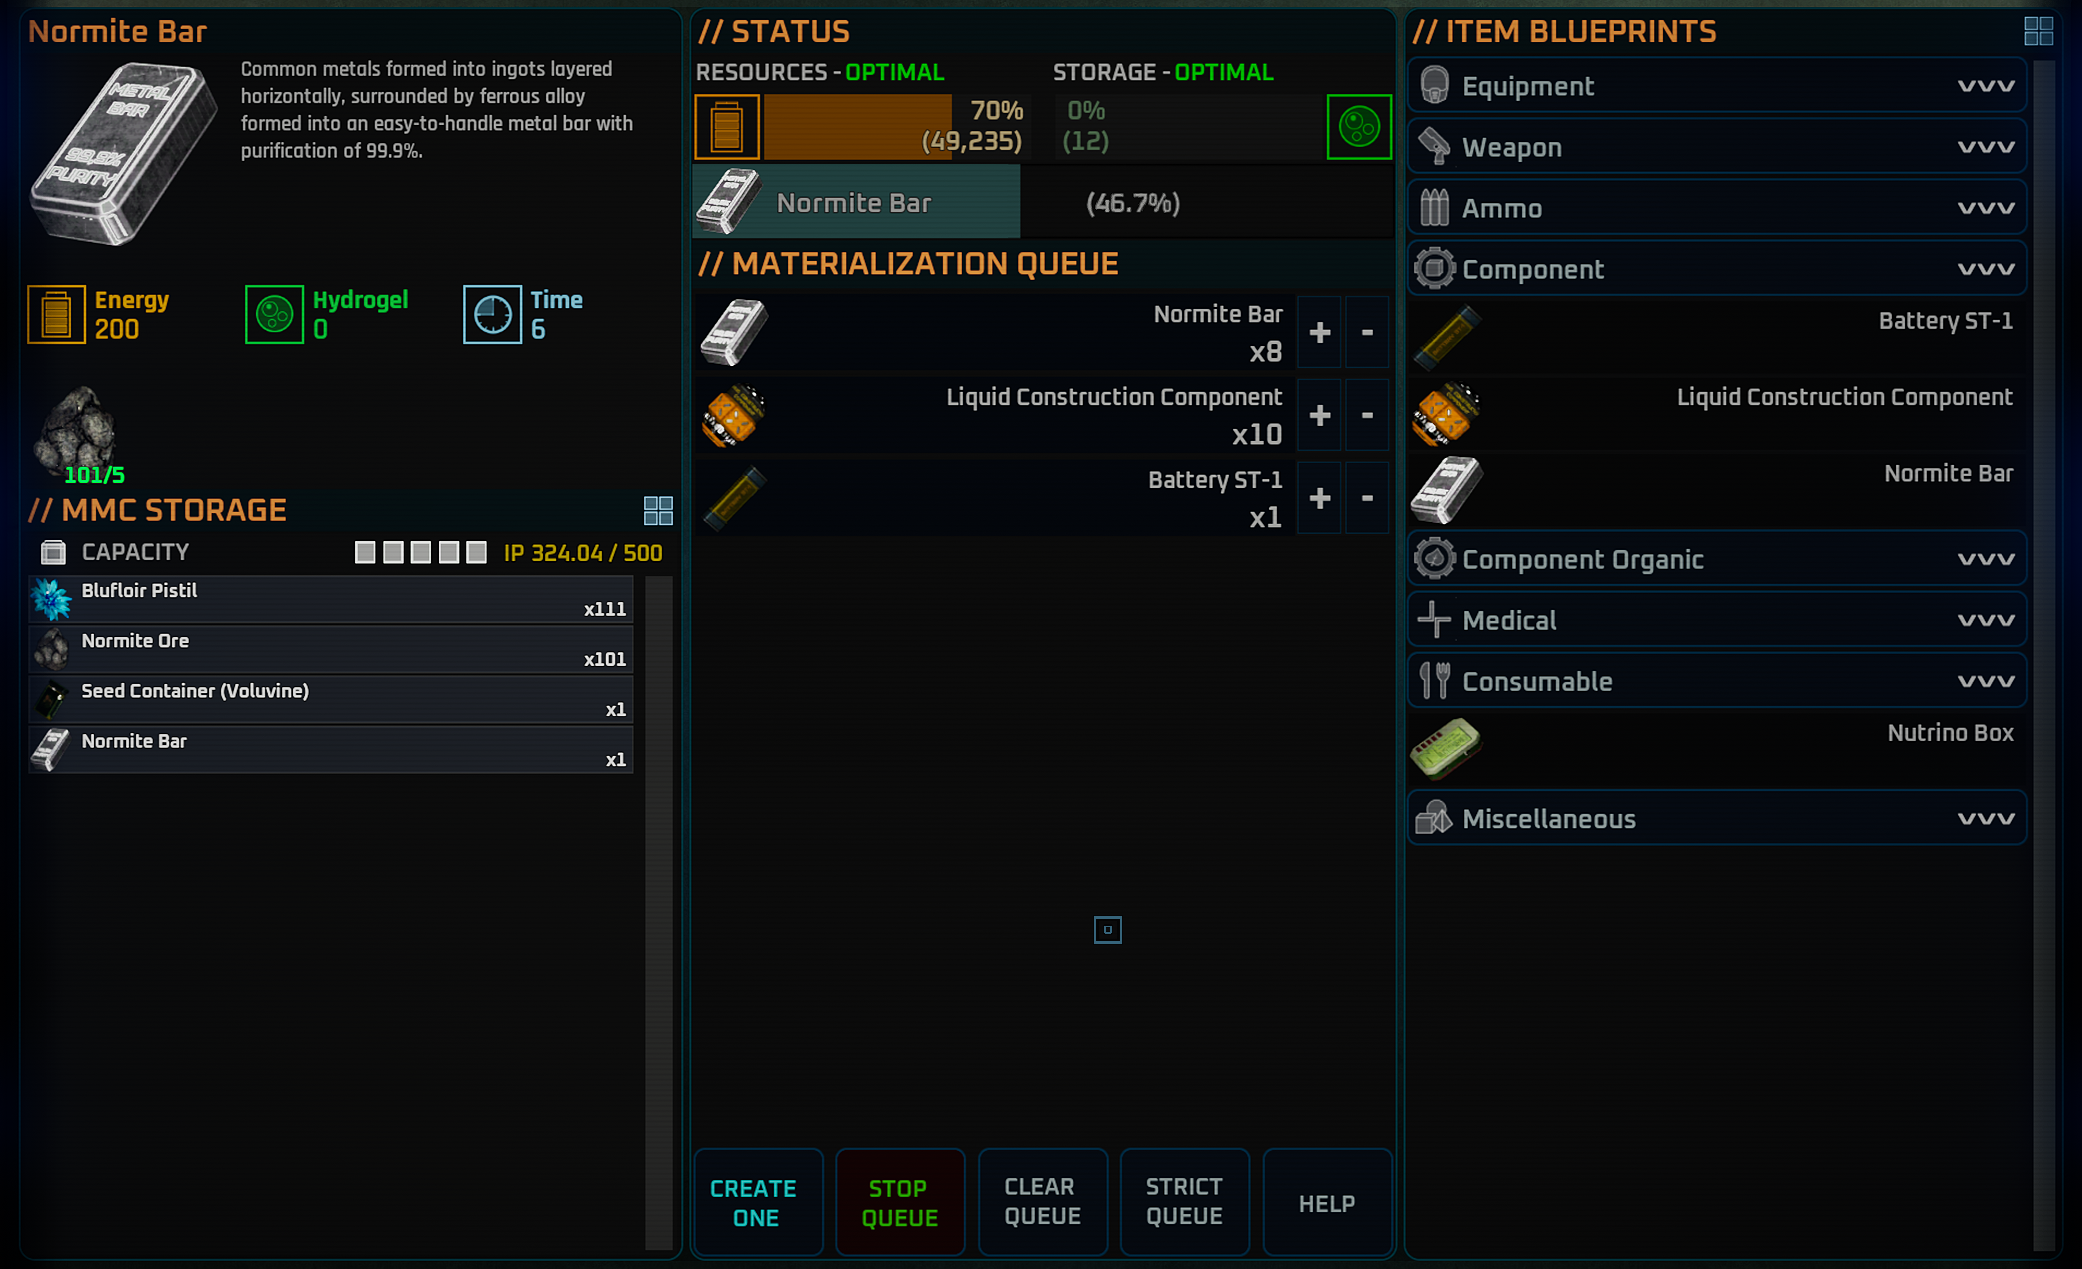This screenshot has height=1269, width=2082.
Task: Click the Create One button
Action: click(758, 1201)
